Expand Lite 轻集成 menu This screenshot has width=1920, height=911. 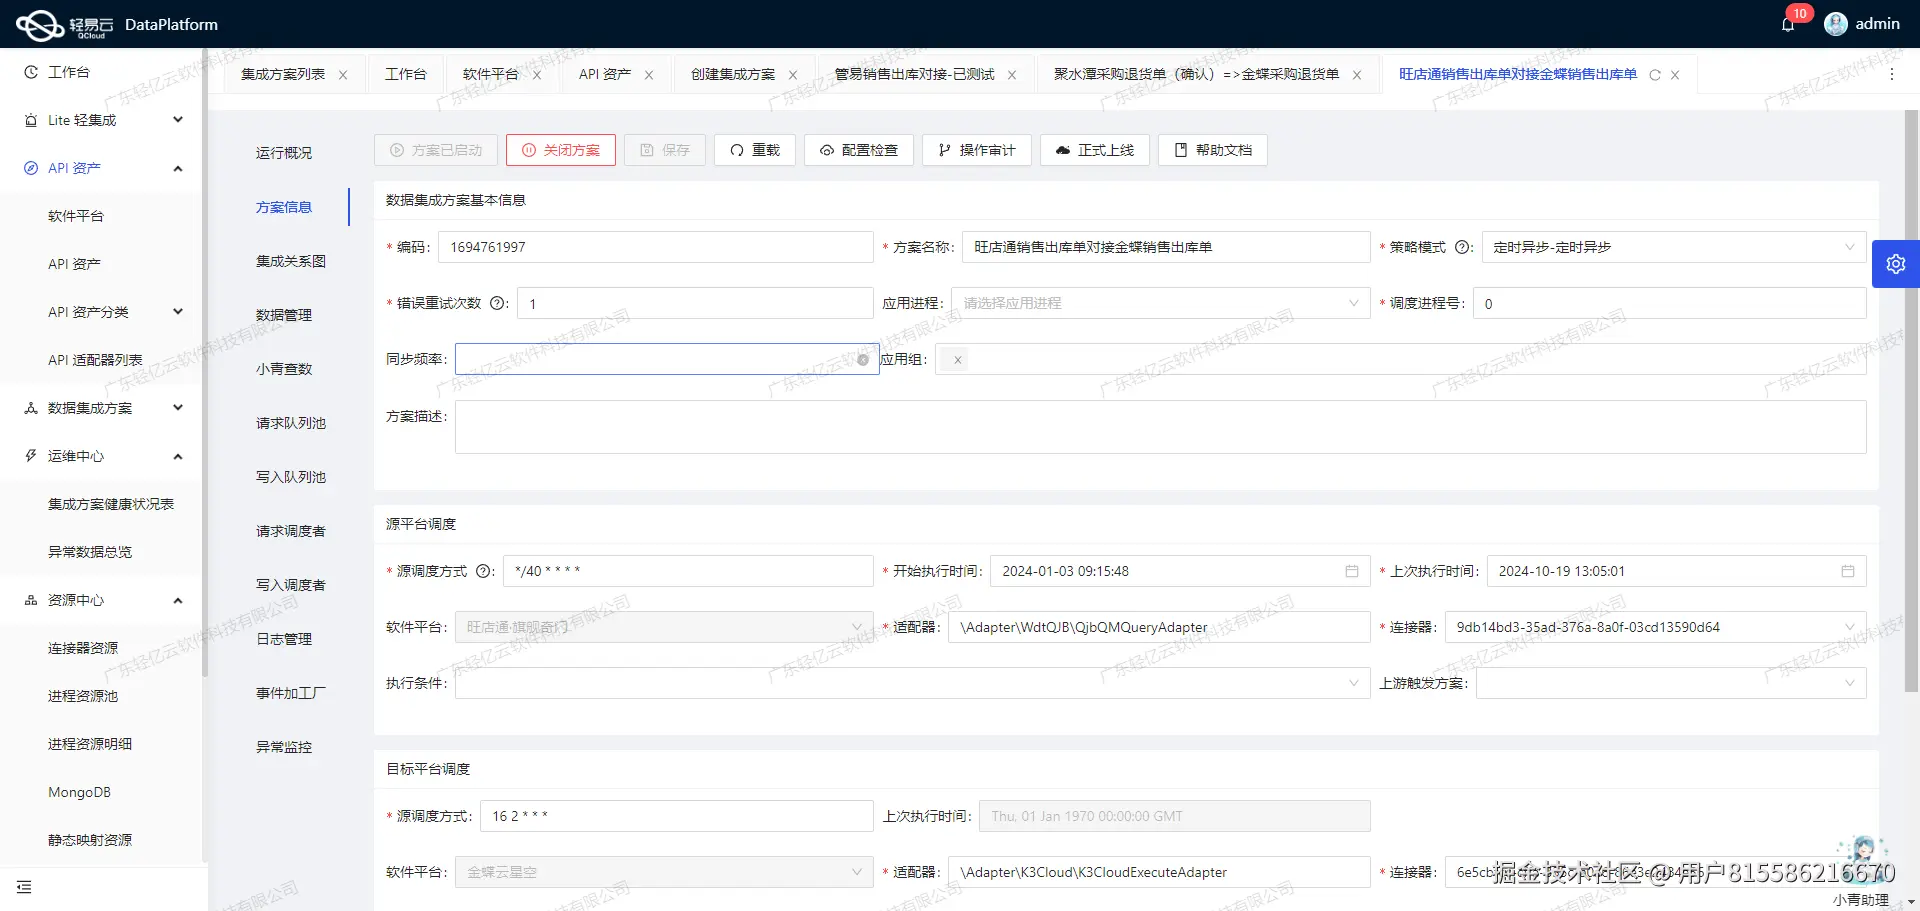coord(178,120)
